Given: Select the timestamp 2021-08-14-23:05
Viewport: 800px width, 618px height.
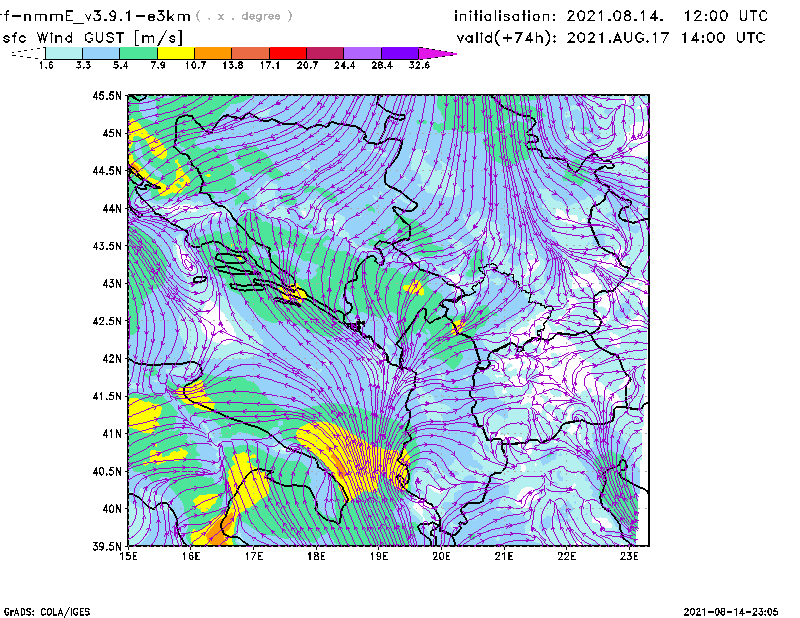Looking at the screenshot, I should click(731, 612).
